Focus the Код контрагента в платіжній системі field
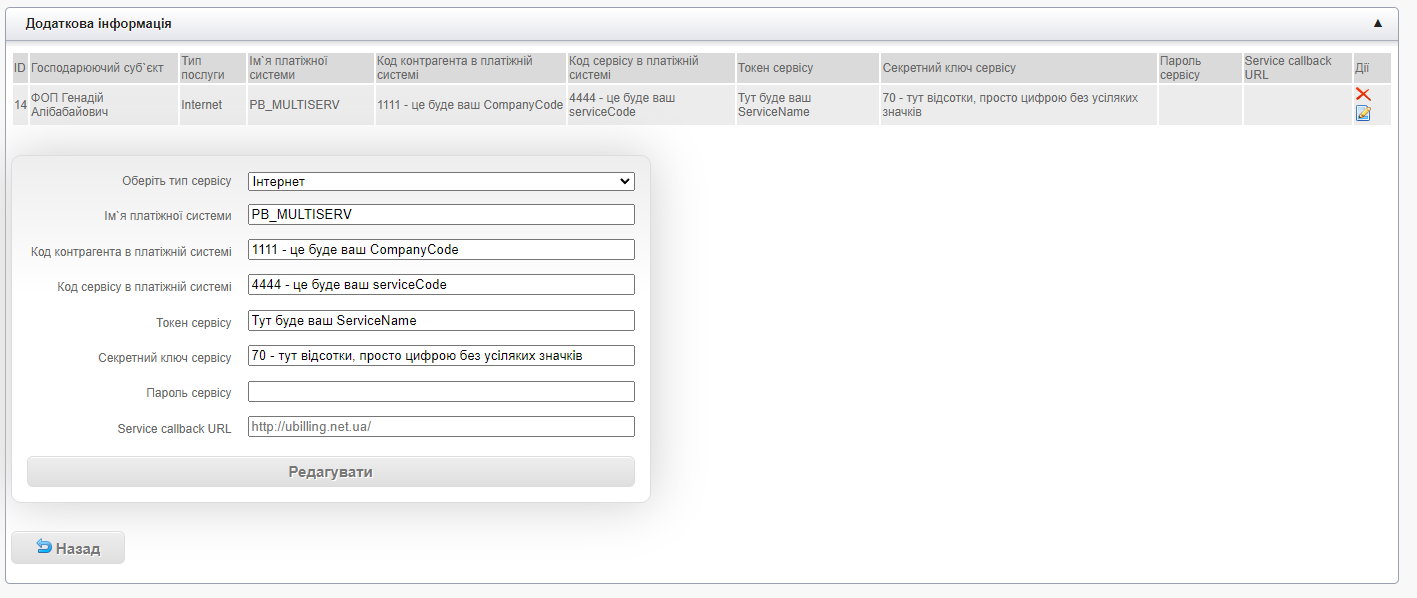 coord(441,250)
